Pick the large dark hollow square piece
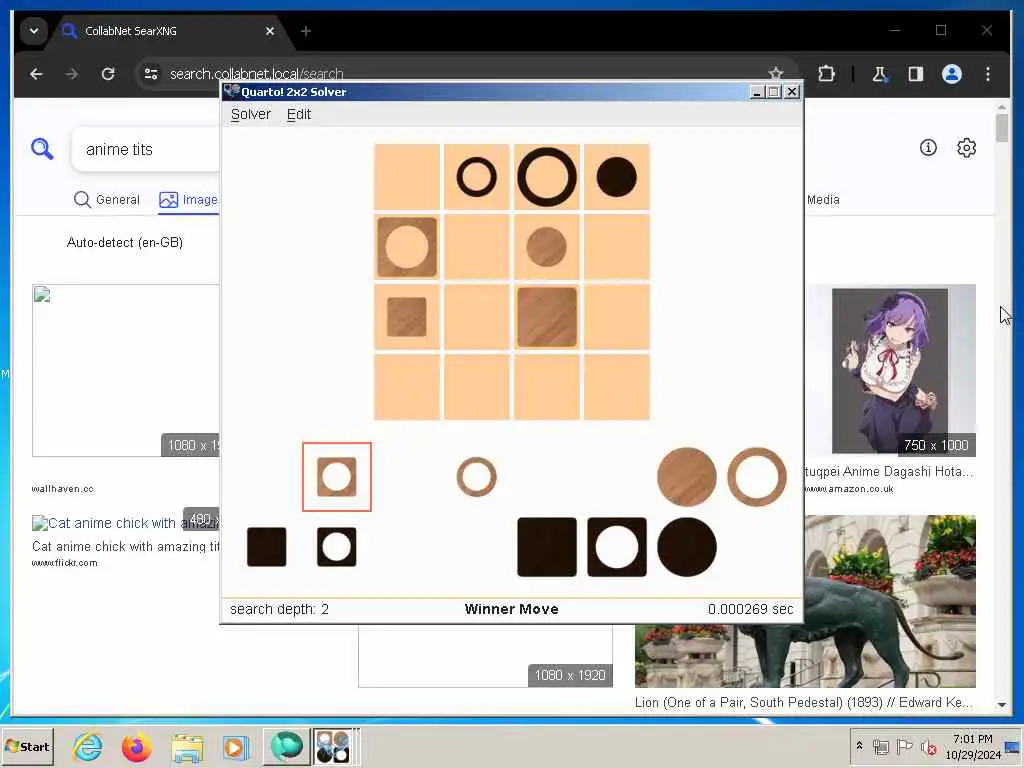 616,547
